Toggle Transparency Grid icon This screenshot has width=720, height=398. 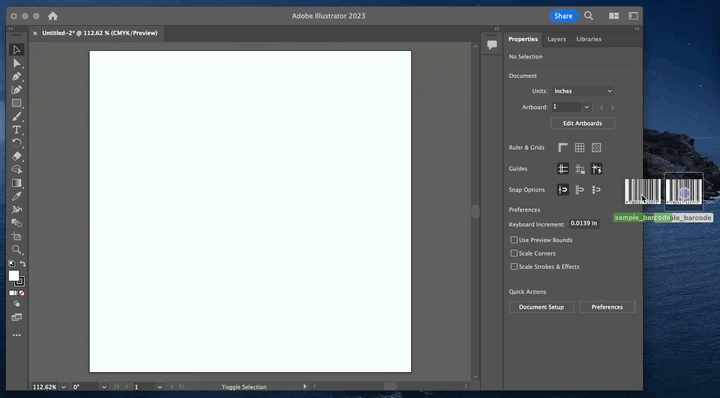[596, 147]
